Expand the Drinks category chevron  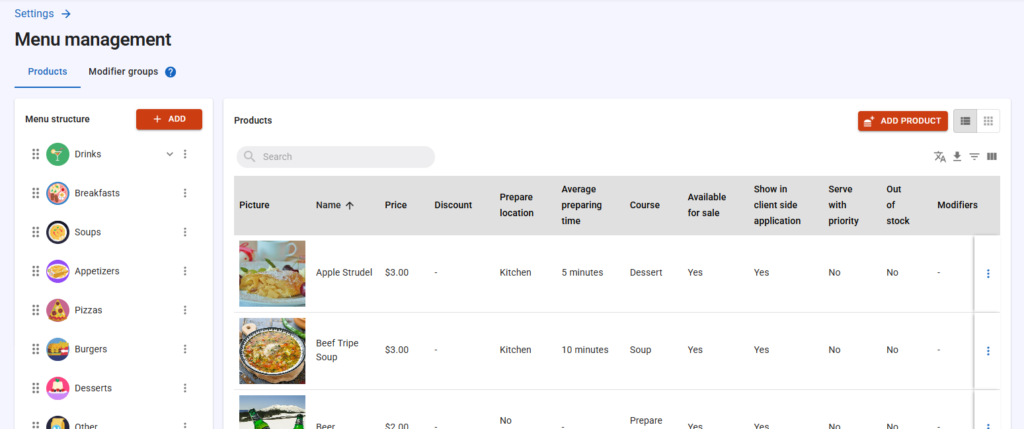pyautogui.click(x=170, y=154)
